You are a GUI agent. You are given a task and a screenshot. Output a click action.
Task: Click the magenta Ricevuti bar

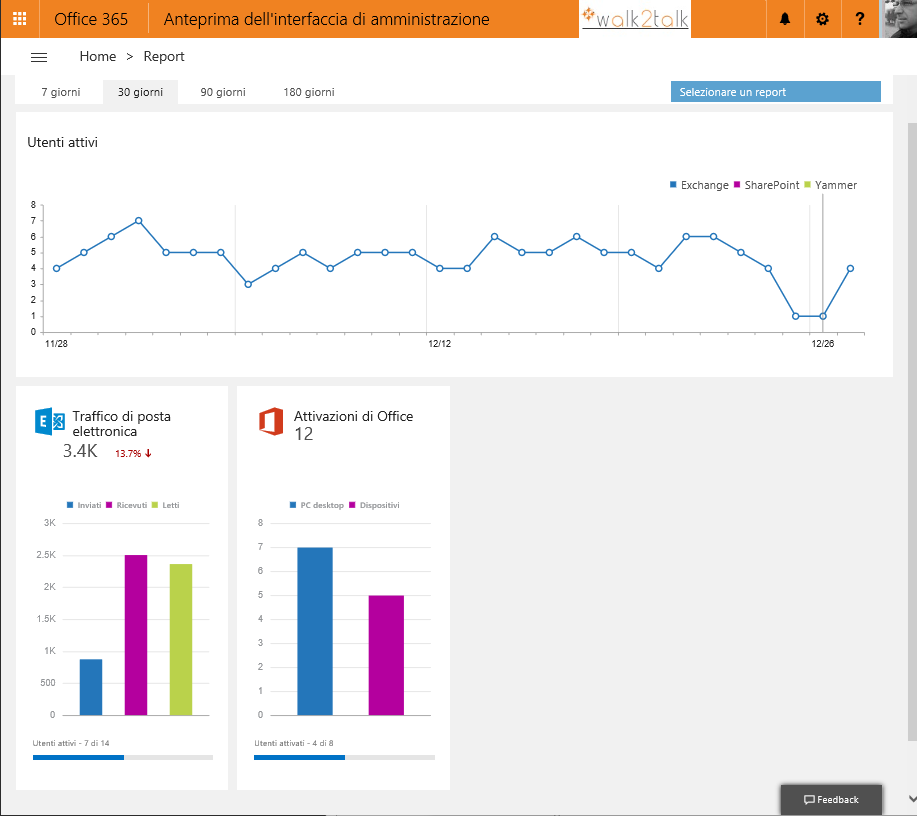[136, 635]
